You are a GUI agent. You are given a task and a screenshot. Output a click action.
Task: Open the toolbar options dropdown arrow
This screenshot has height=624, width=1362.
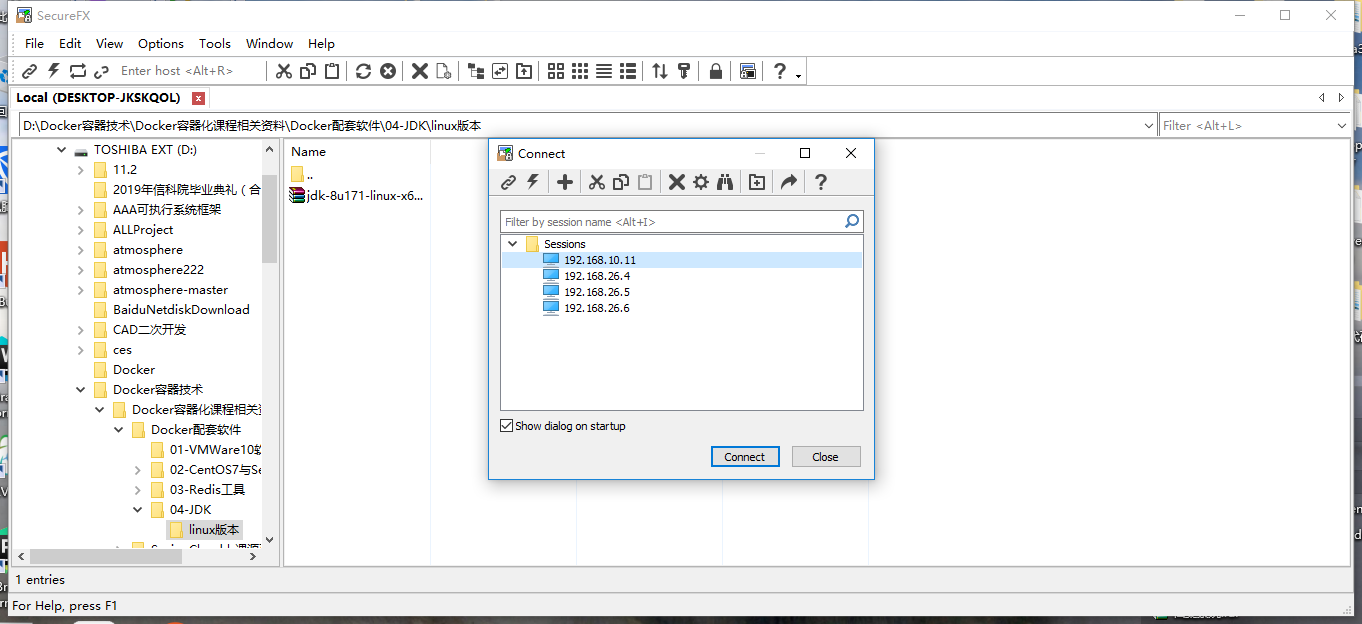pyautogui.click(x=798, y=75)
